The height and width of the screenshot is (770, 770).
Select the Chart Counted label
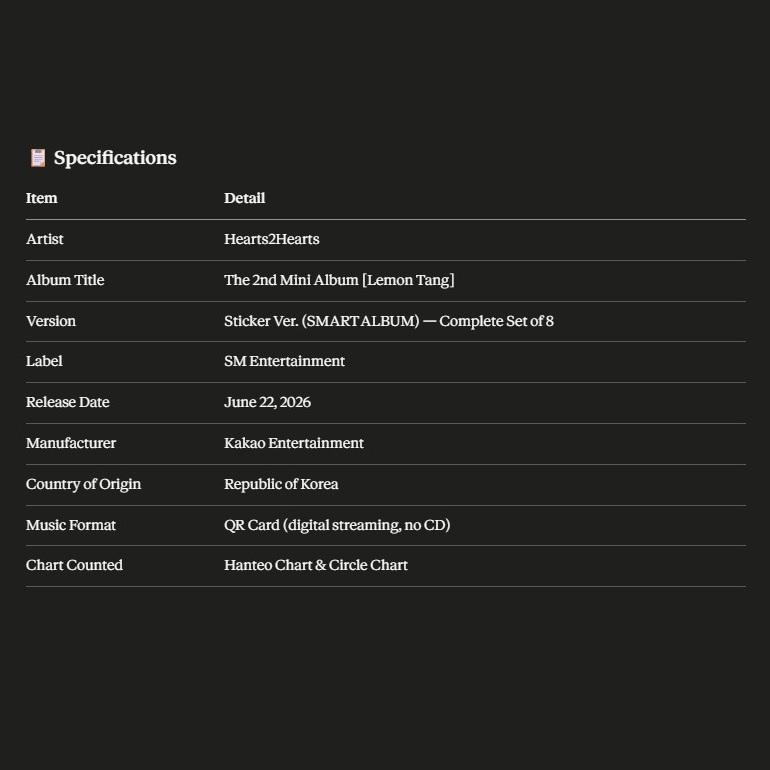[x=75, y=565]
